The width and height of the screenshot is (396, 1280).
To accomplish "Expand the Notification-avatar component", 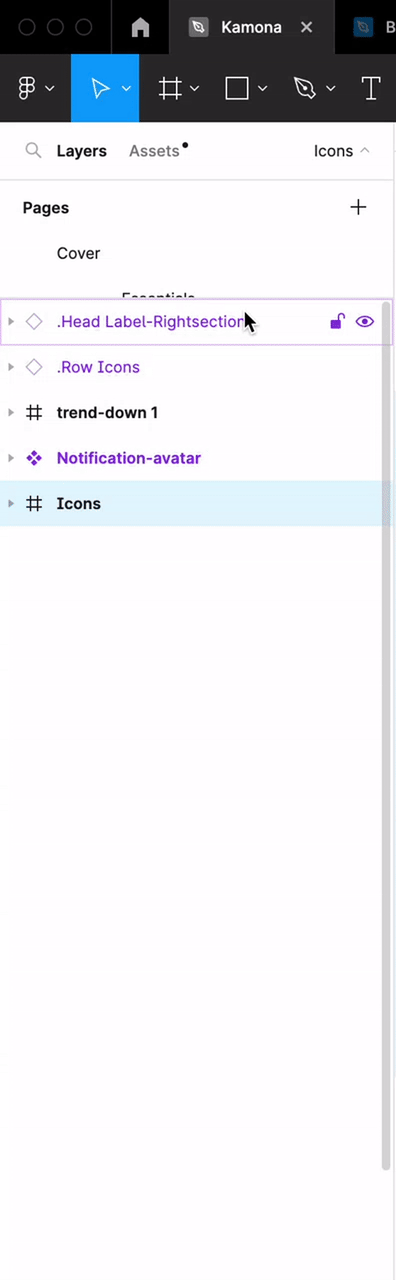I will [x=11, y=458].
